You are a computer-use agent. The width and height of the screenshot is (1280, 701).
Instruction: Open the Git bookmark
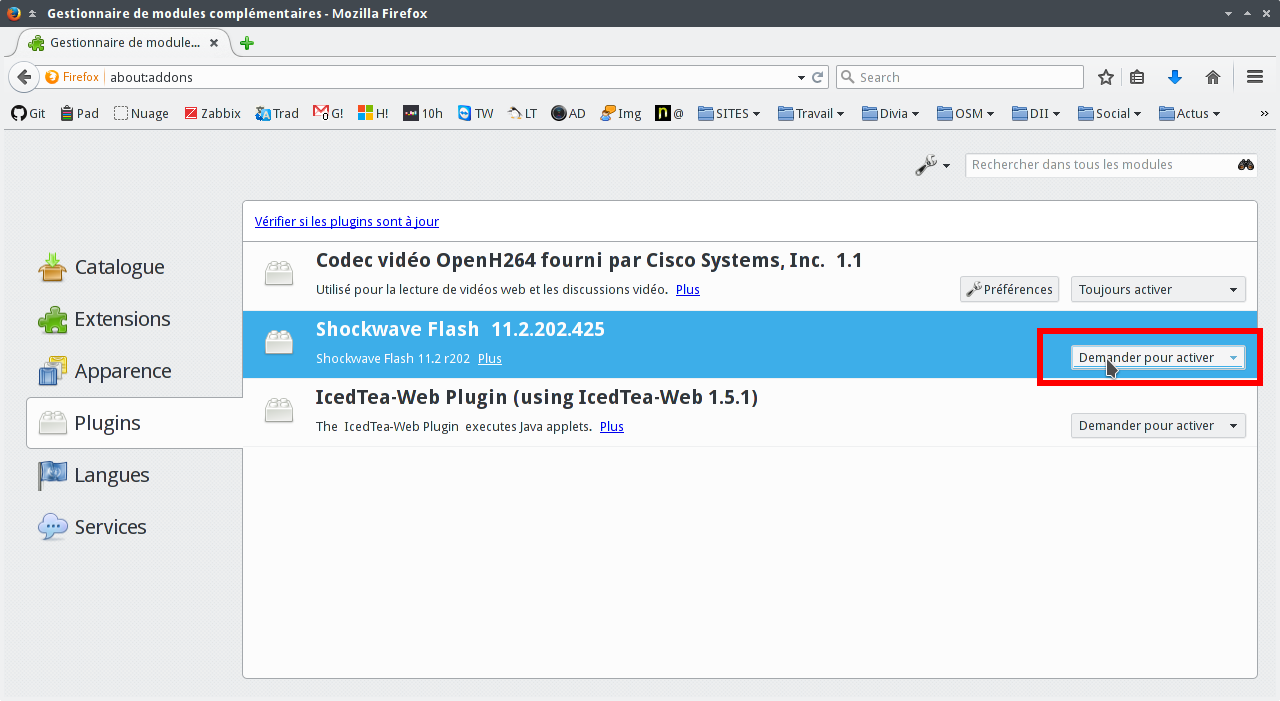pyautogui.click(x=28, y=113)
